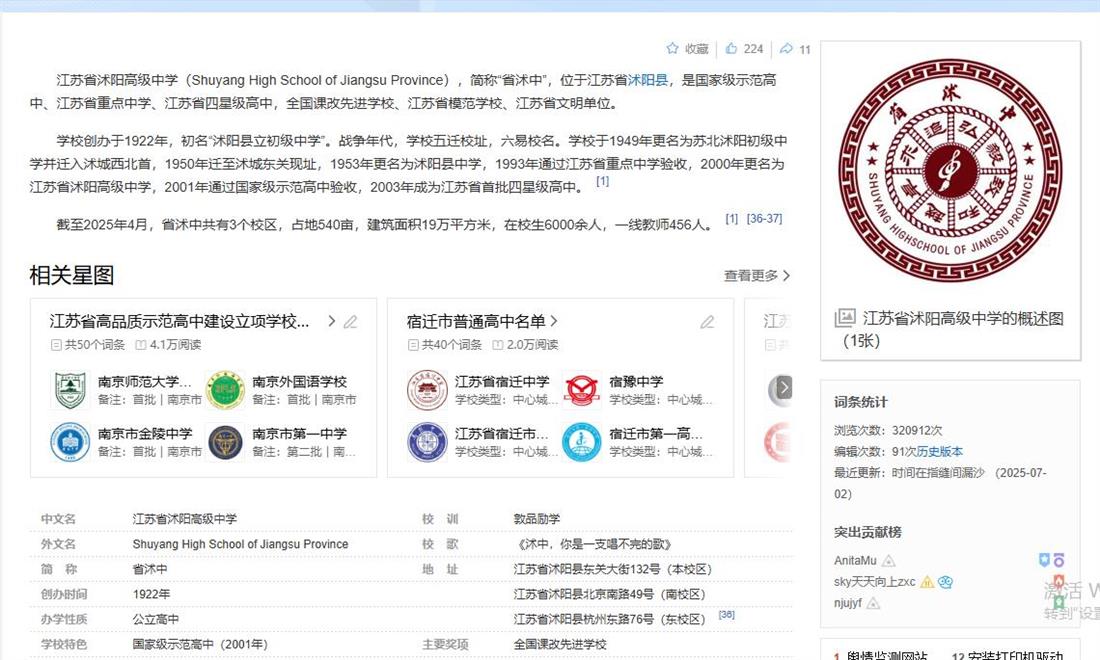Open the 历史版本 link
Screen dimensions: 1100x660
[939, 451]
